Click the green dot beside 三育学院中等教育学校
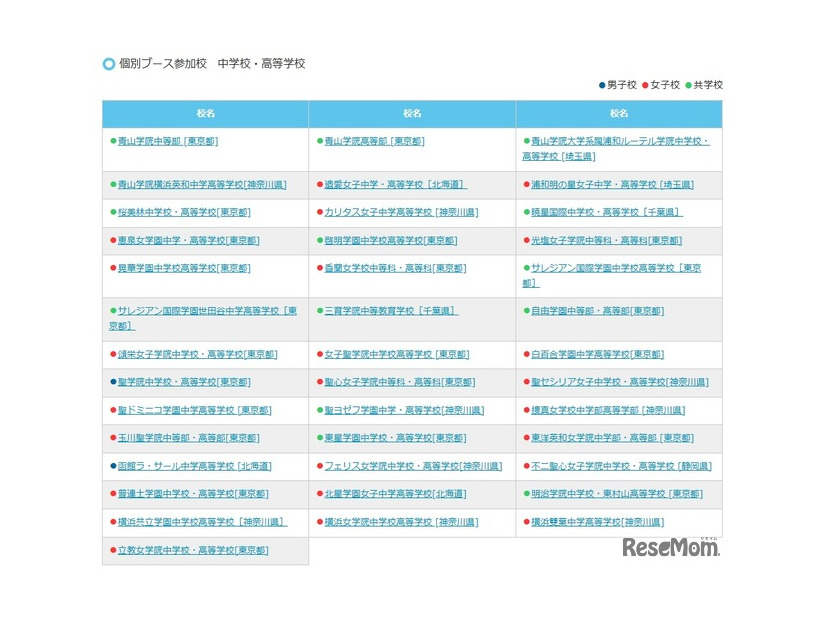826x620 pixels. [x=318, y=312]
